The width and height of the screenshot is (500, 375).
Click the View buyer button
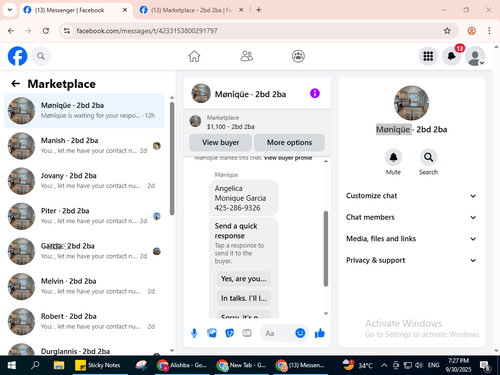coord(220,143)
